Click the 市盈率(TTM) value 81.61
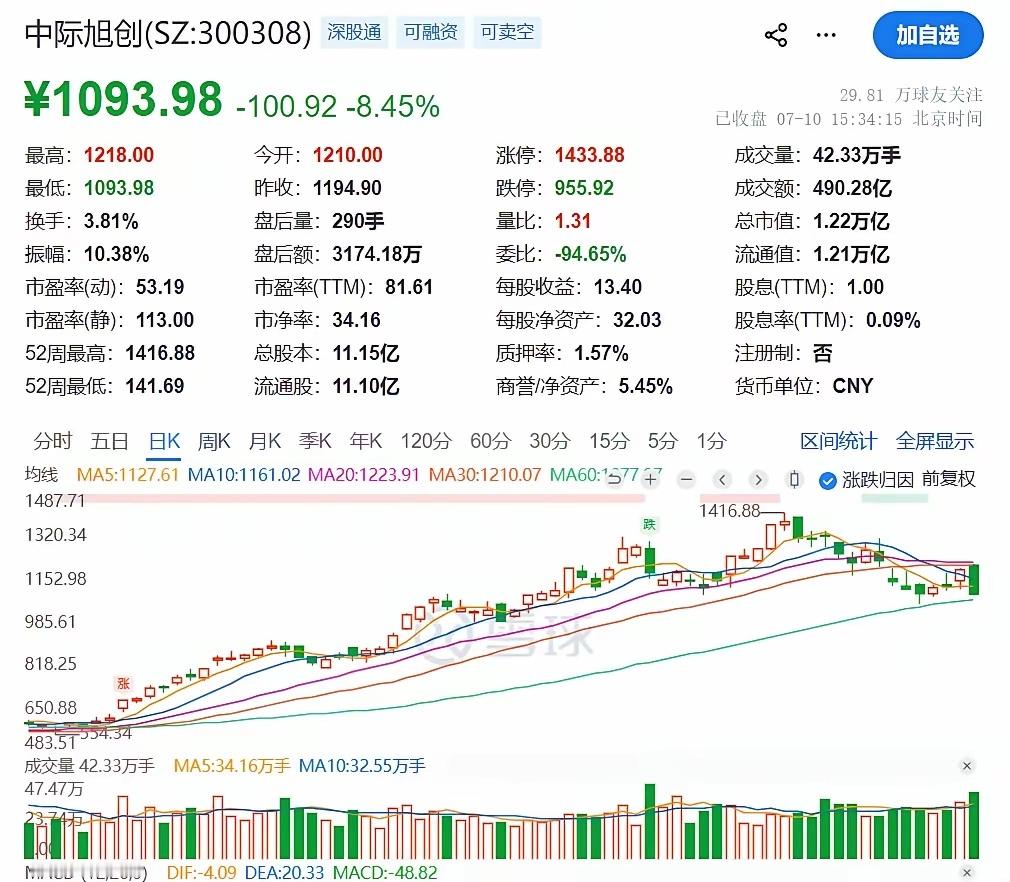 409,287
